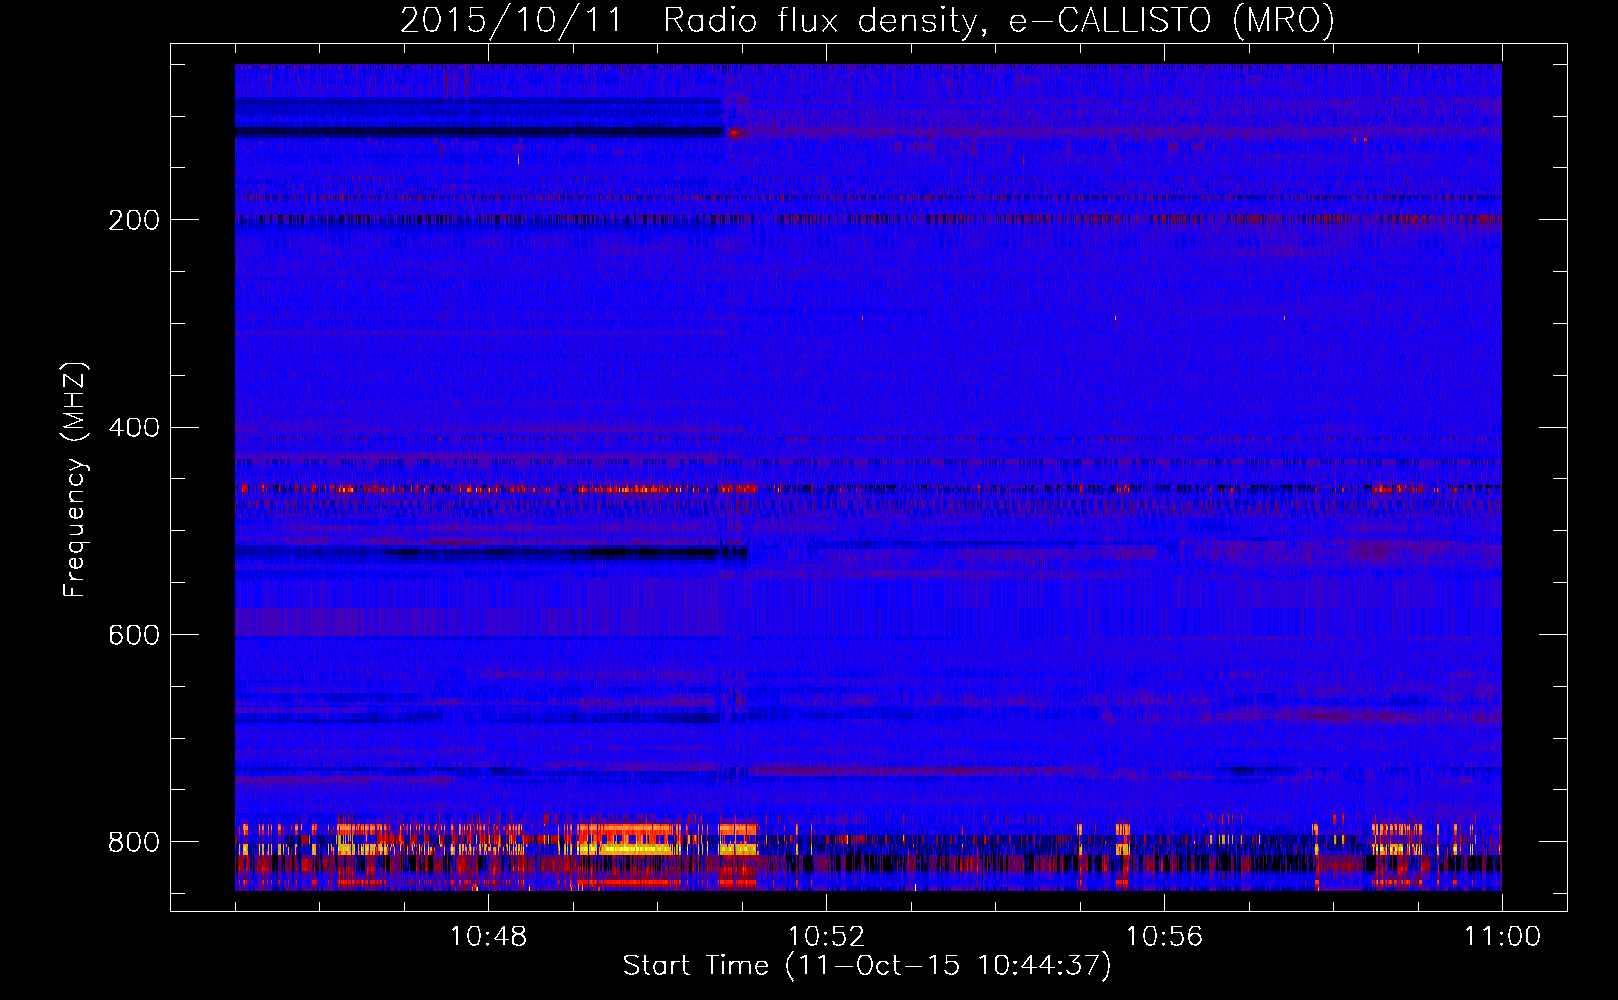Click the 'Start Time (11-Oct-15 10:44:37)' axis label
Screen dimensions: 1618x1000
[x=866, y=966]
